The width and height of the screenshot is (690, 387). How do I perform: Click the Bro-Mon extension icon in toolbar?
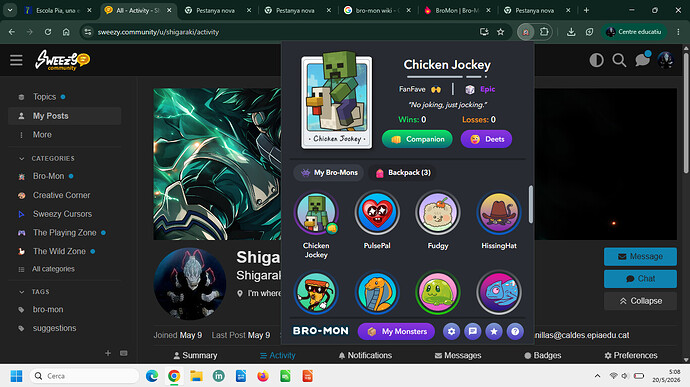point(525,32)
